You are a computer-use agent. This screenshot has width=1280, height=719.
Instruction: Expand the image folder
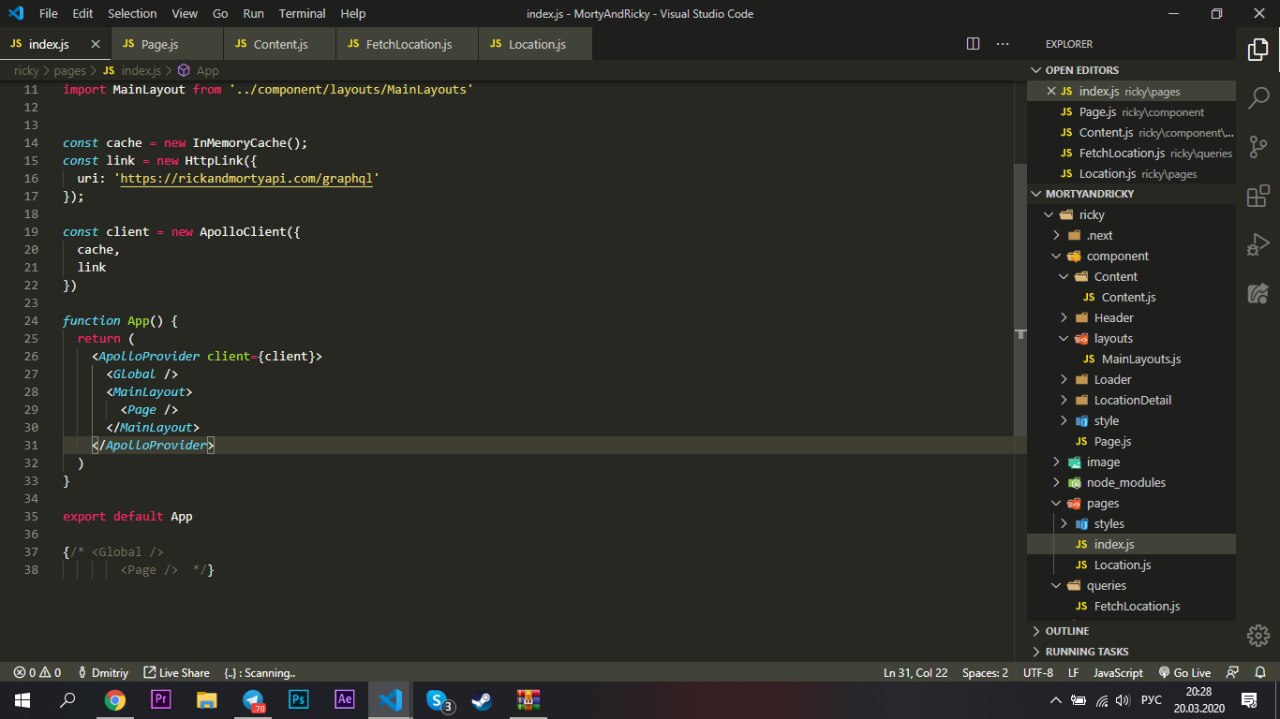click(x=1131, y=462)
